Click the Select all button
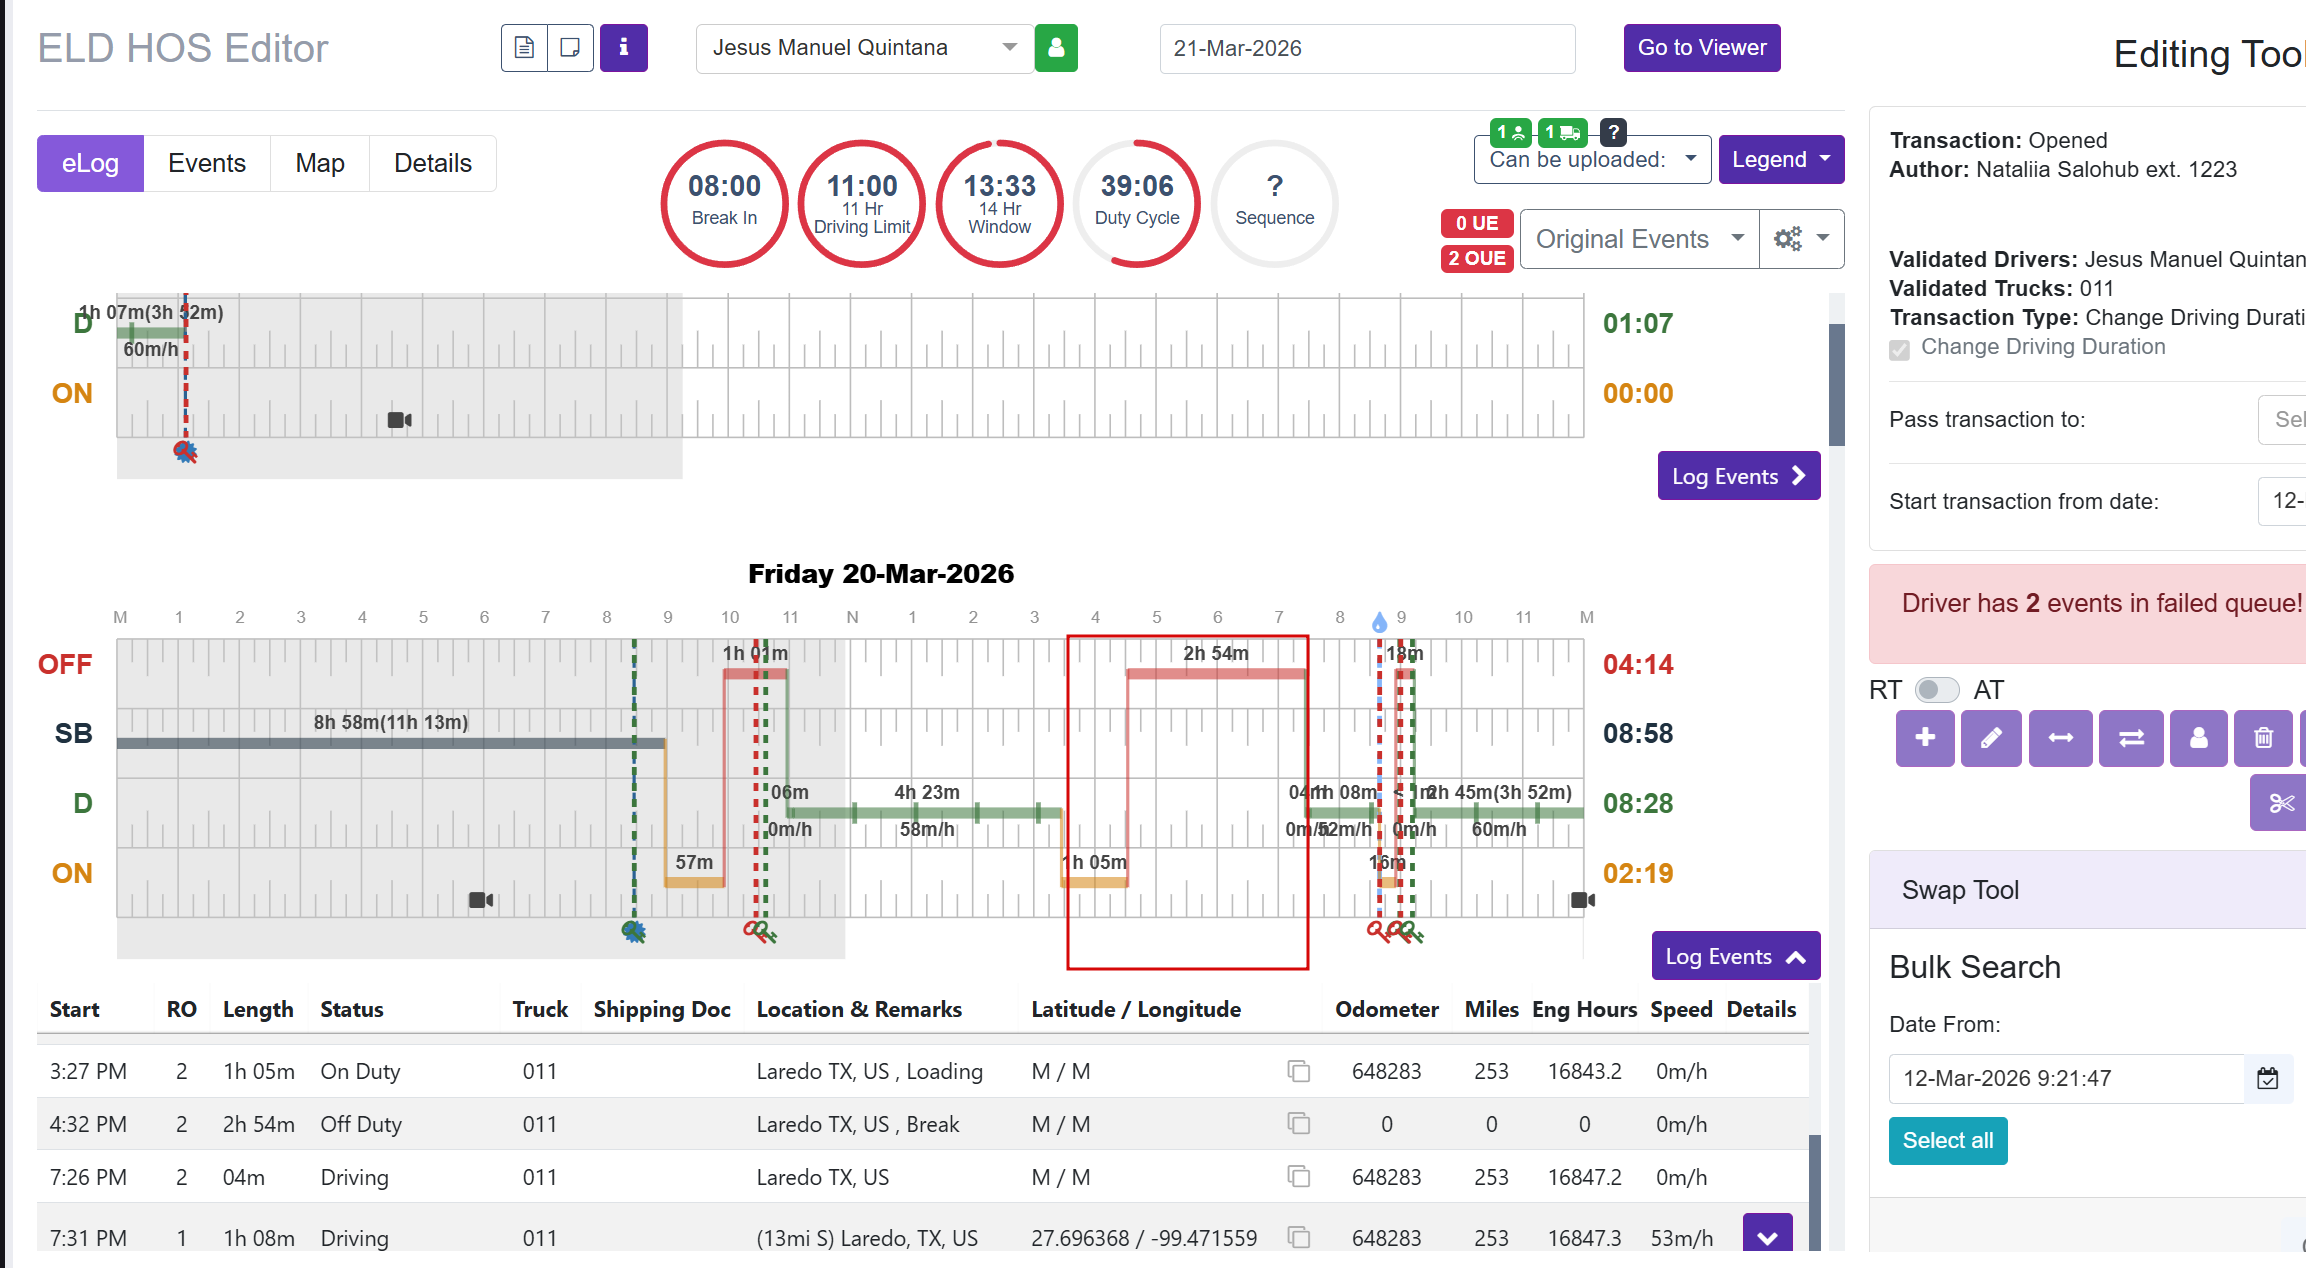This screenshot has width=2306, height=1268. click(x=1947, y=1141)
